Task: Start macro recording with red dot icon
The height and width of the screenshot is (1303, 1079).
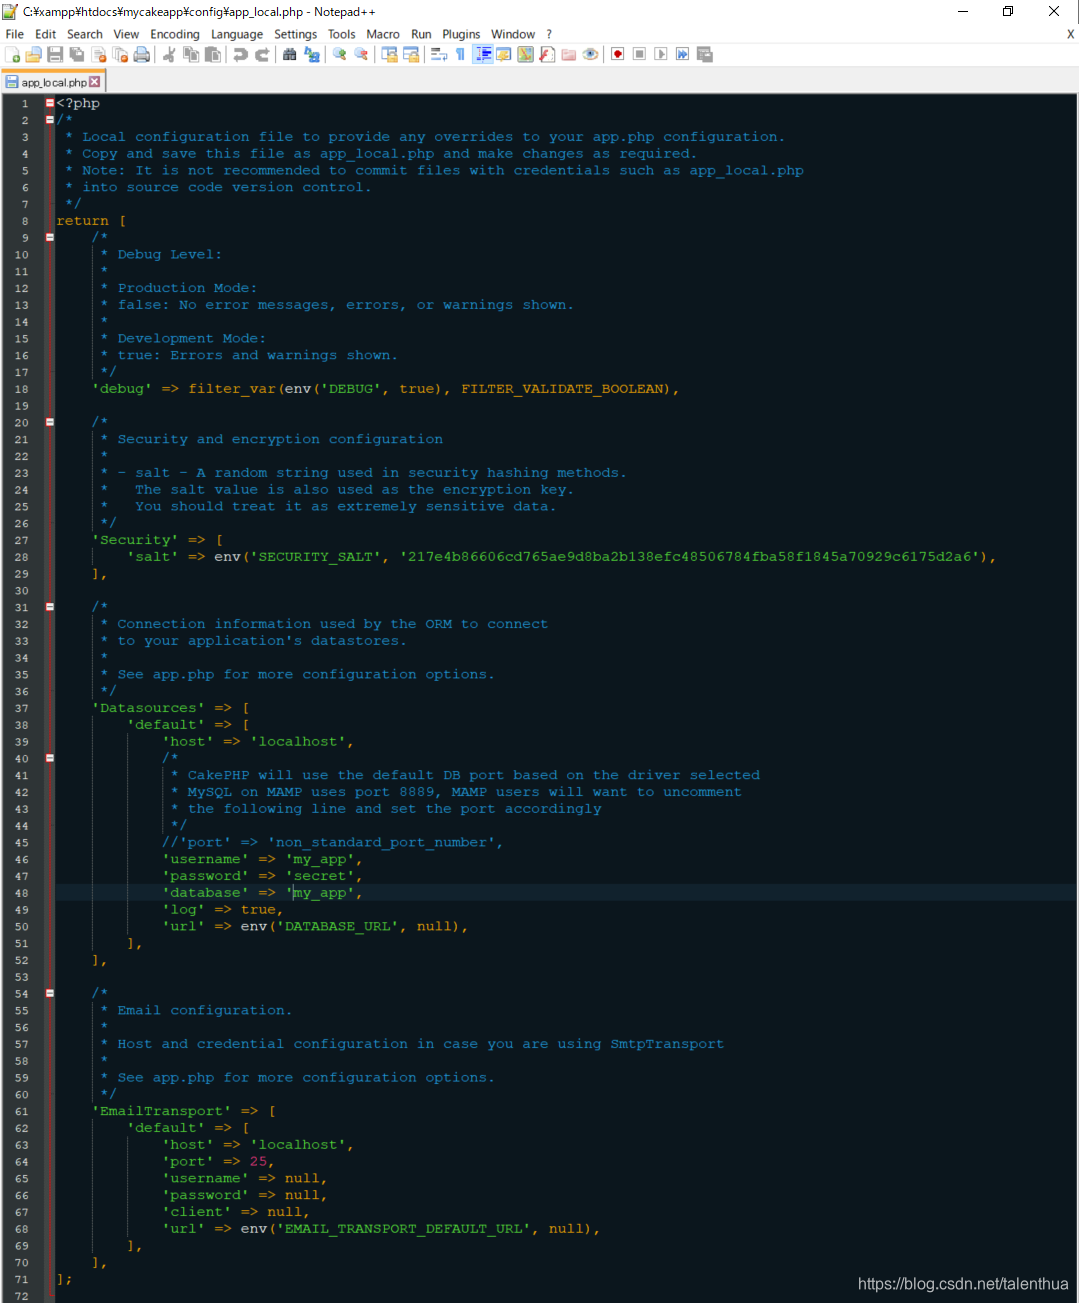Action: tap(618, 54)
